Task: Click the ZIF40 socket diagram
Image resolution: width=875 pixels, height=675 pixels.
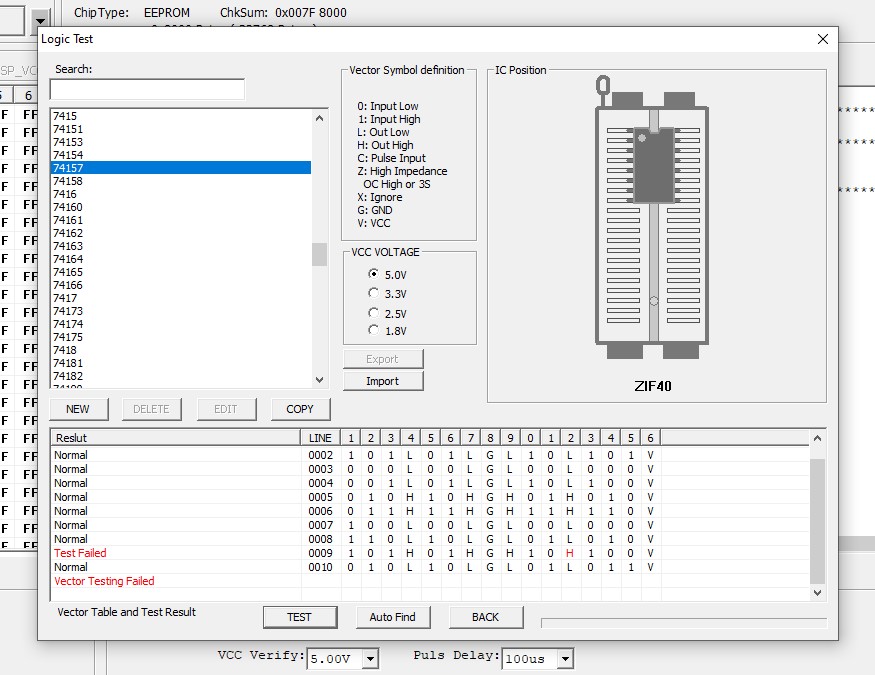Action: pyautogui.click(x=652, y=218)
